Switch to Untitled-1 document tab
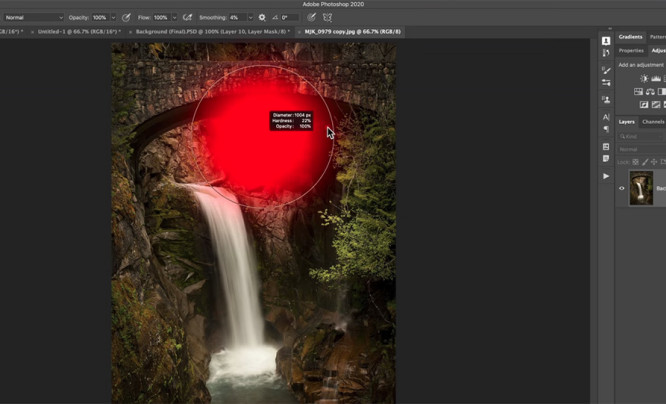The width and height of the screenshot is (666, 404). tap(79, 31)
